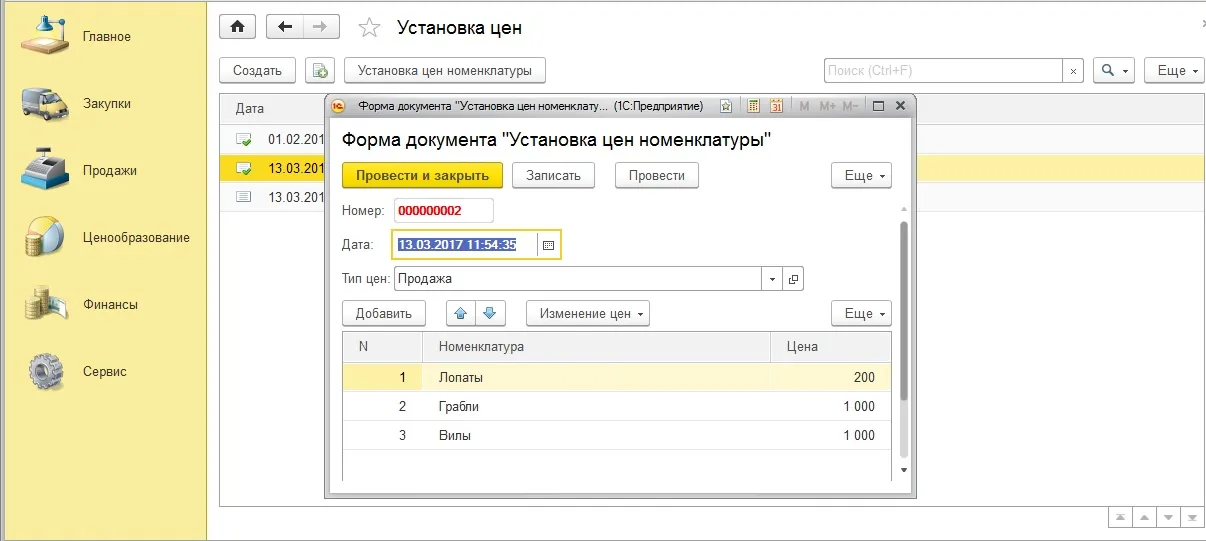Open the Закупки truck icon
This screenshot has width=1206, height=541.
coord(44,104)
